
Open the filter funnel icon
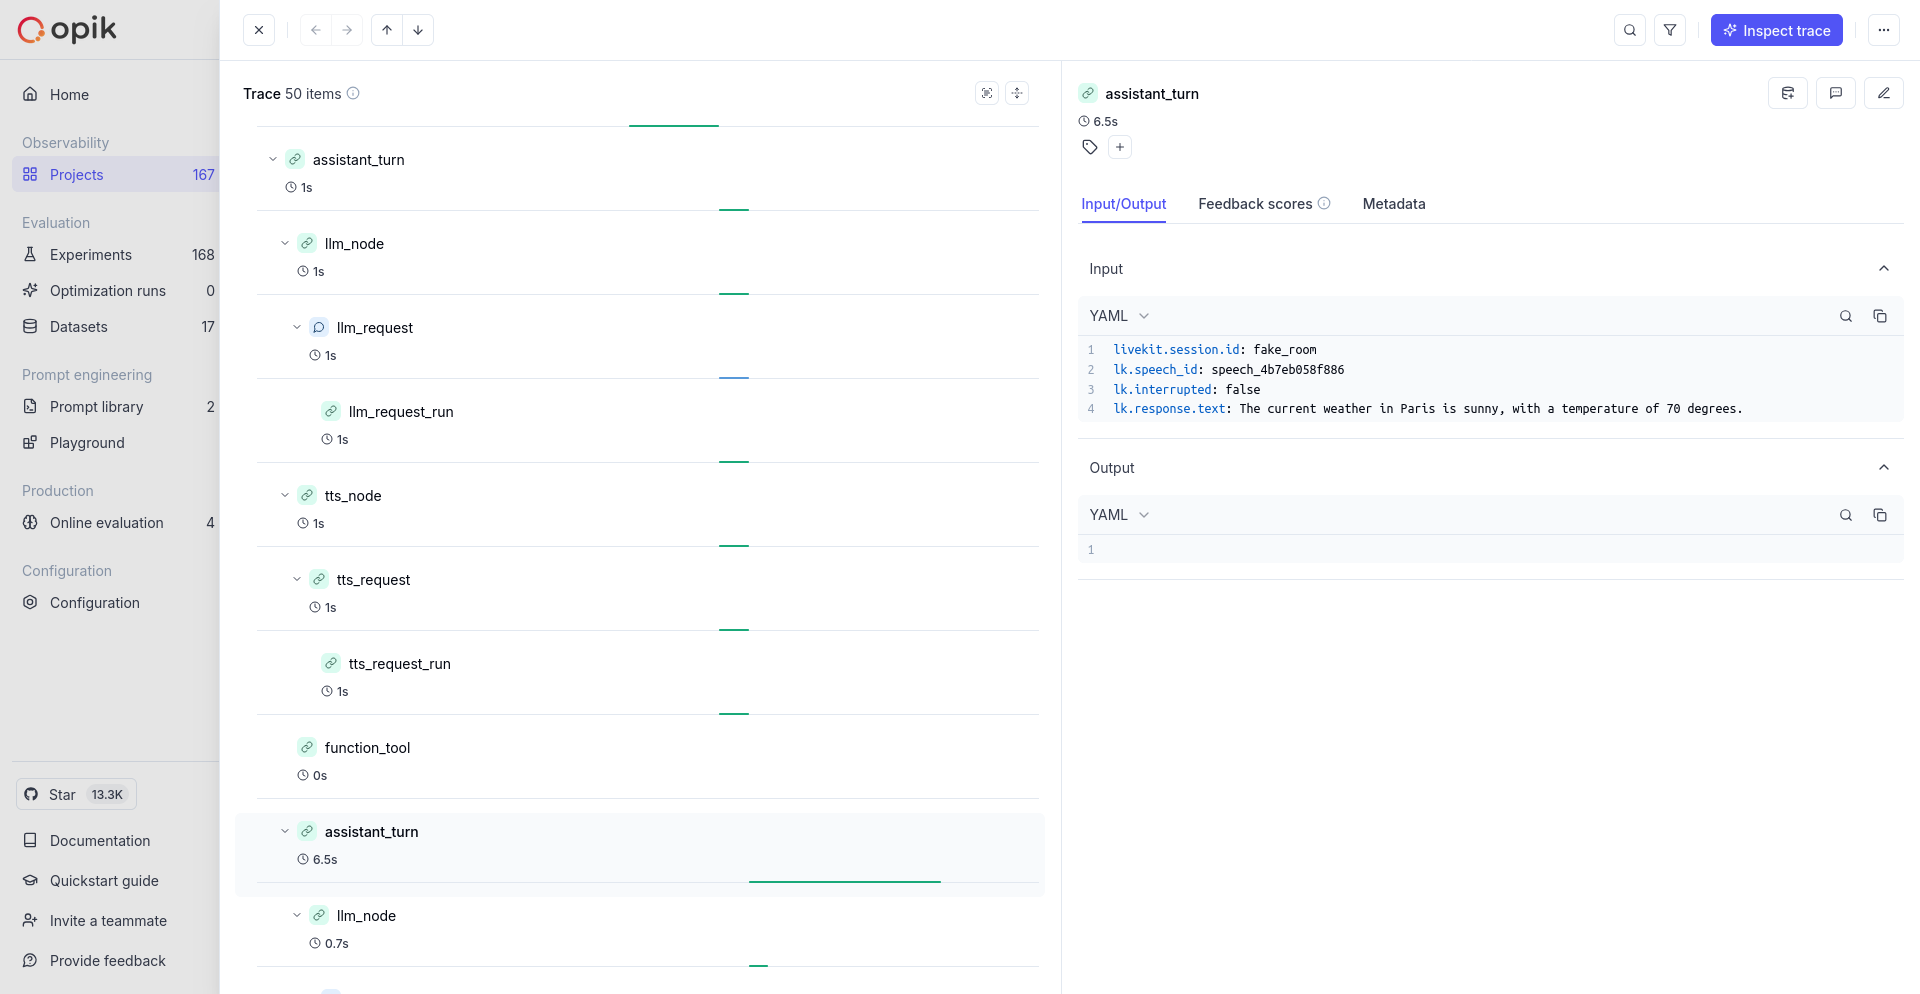click(1670, 30)
